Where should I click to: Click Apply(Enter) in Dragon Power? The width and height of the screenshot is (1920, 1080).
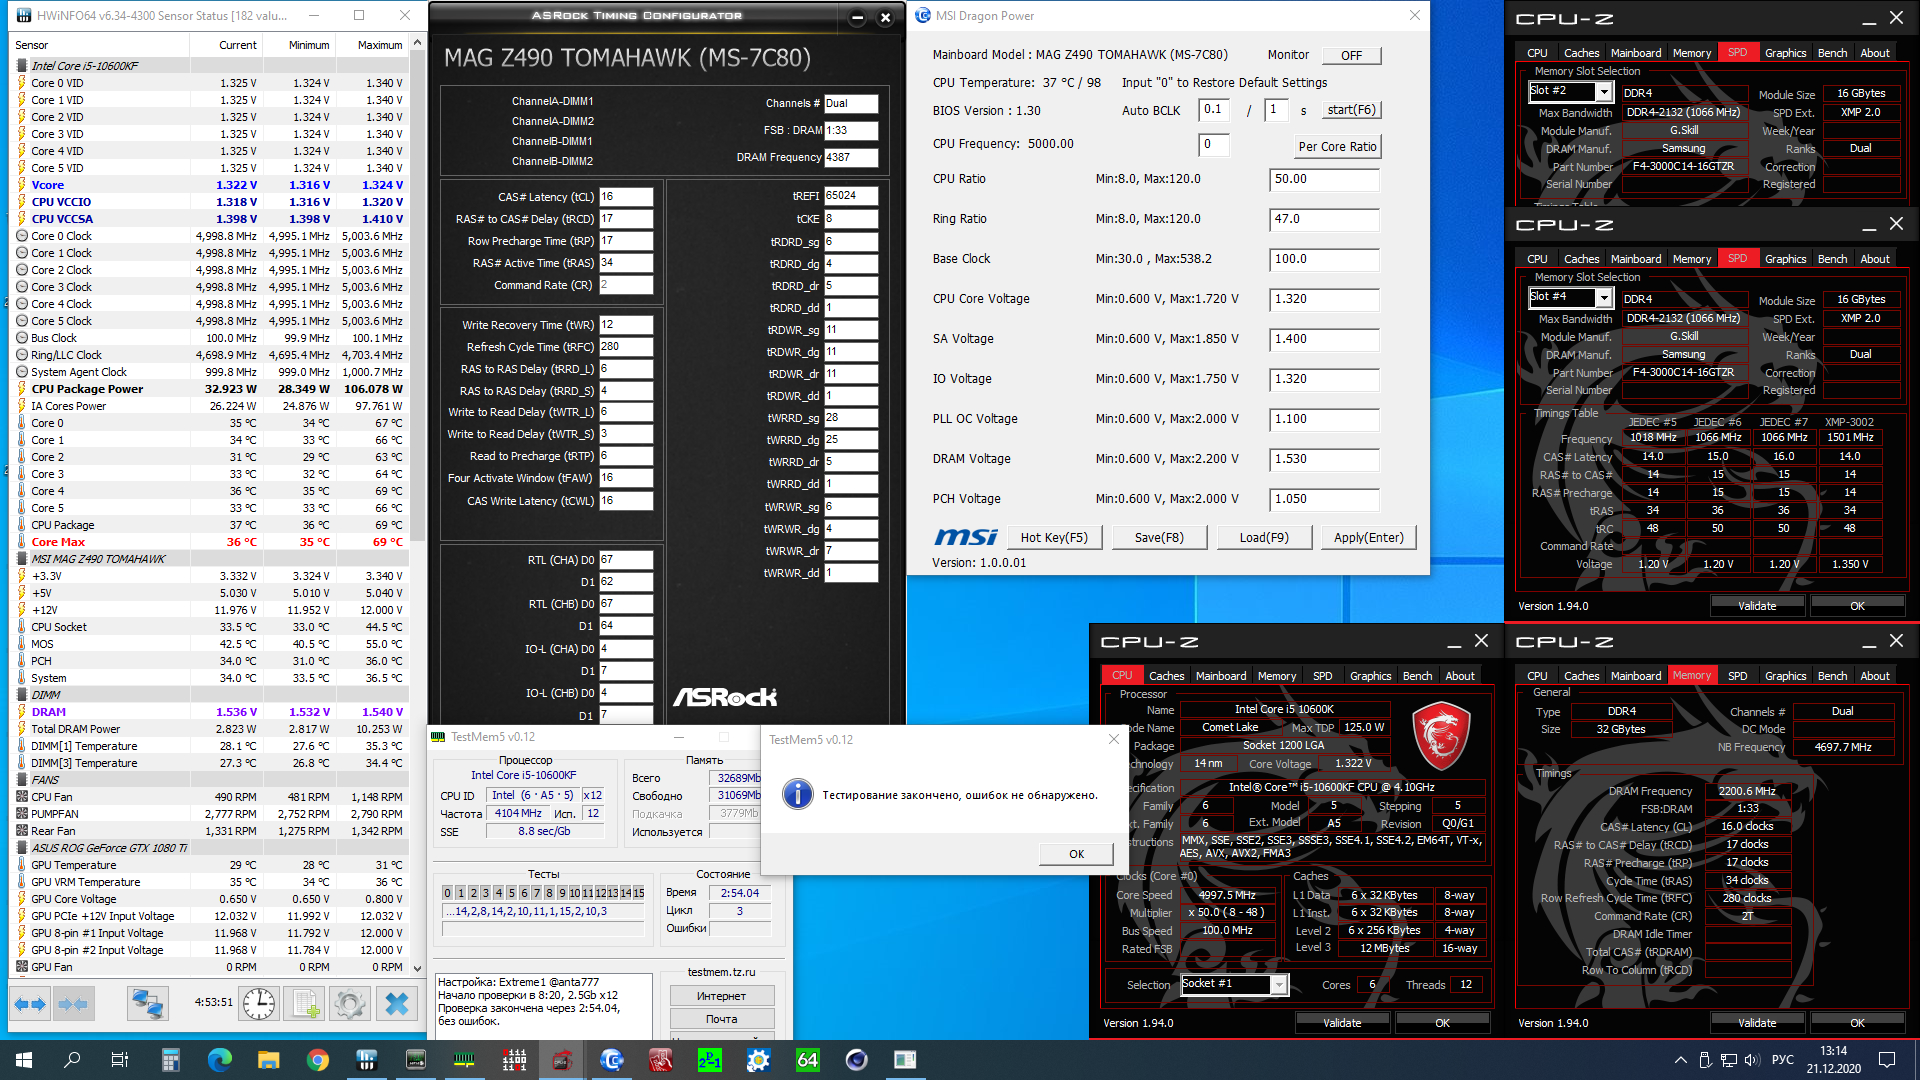click(x=1369, y=538)
